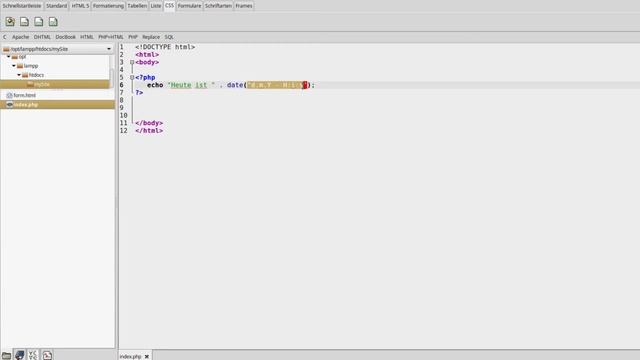640x360 pixels.
Task: Close the index.php document tab
Action: (147, 356)
